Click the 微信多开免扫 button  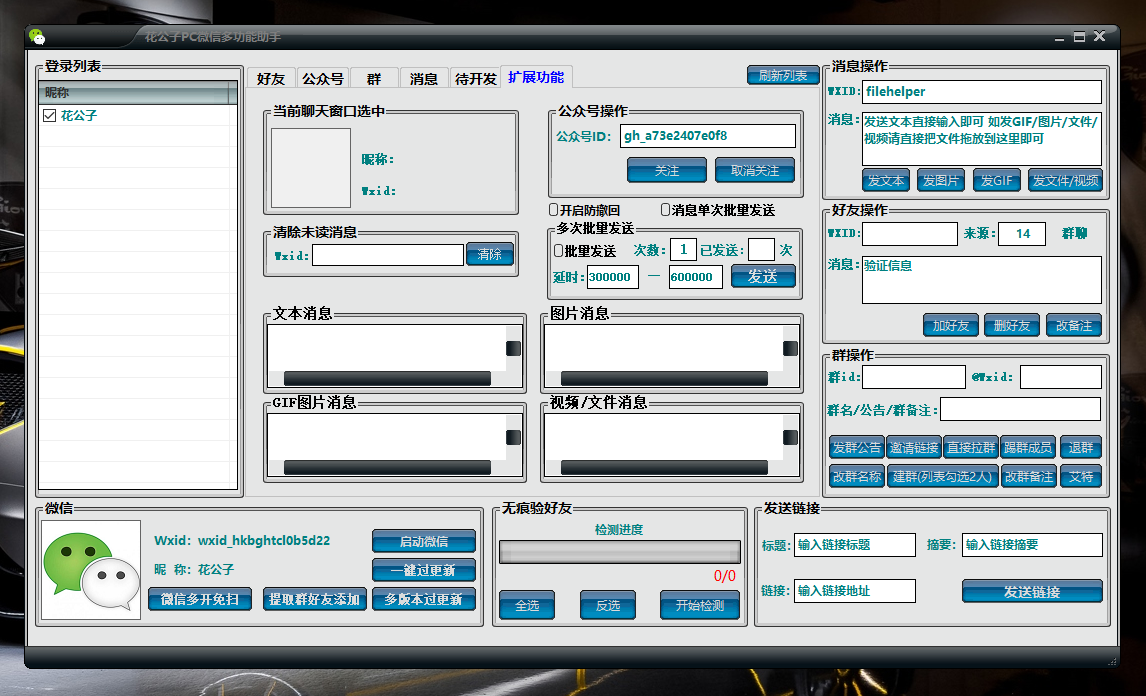point(200,599)
